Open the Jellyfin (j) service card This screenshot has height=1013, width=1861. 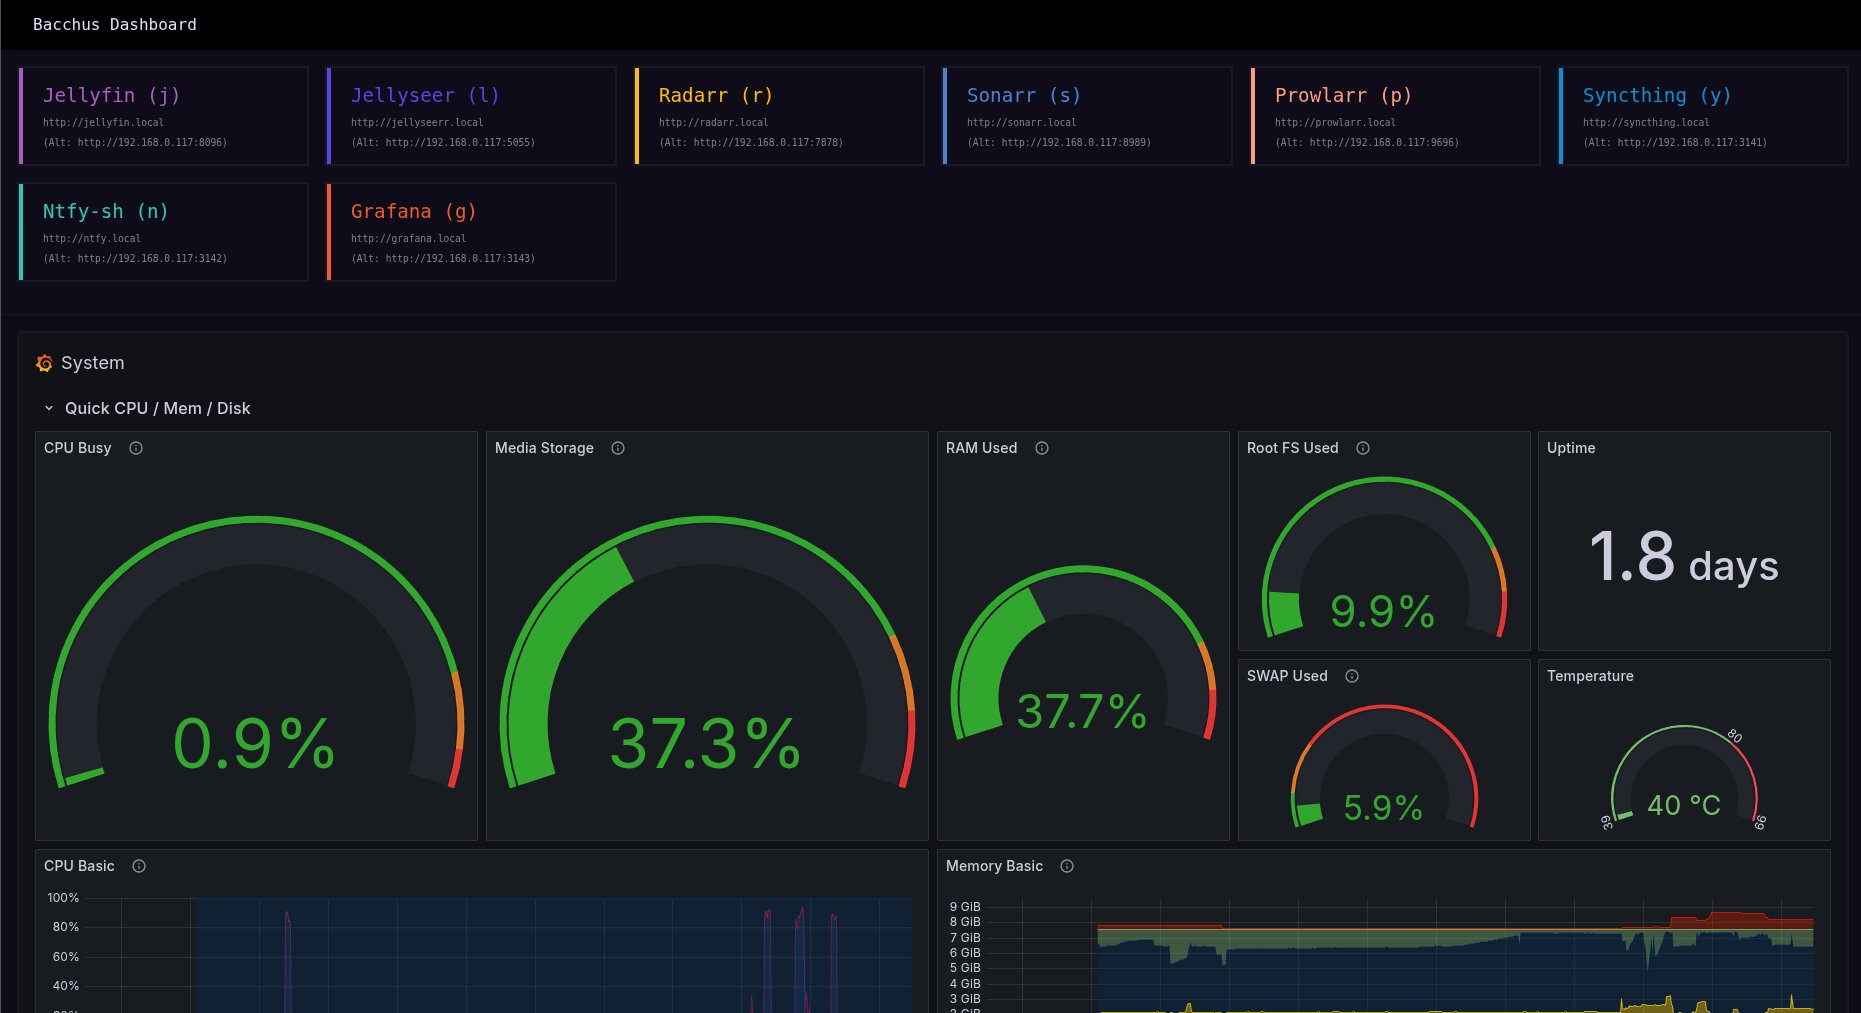click(x=164, y=116)
